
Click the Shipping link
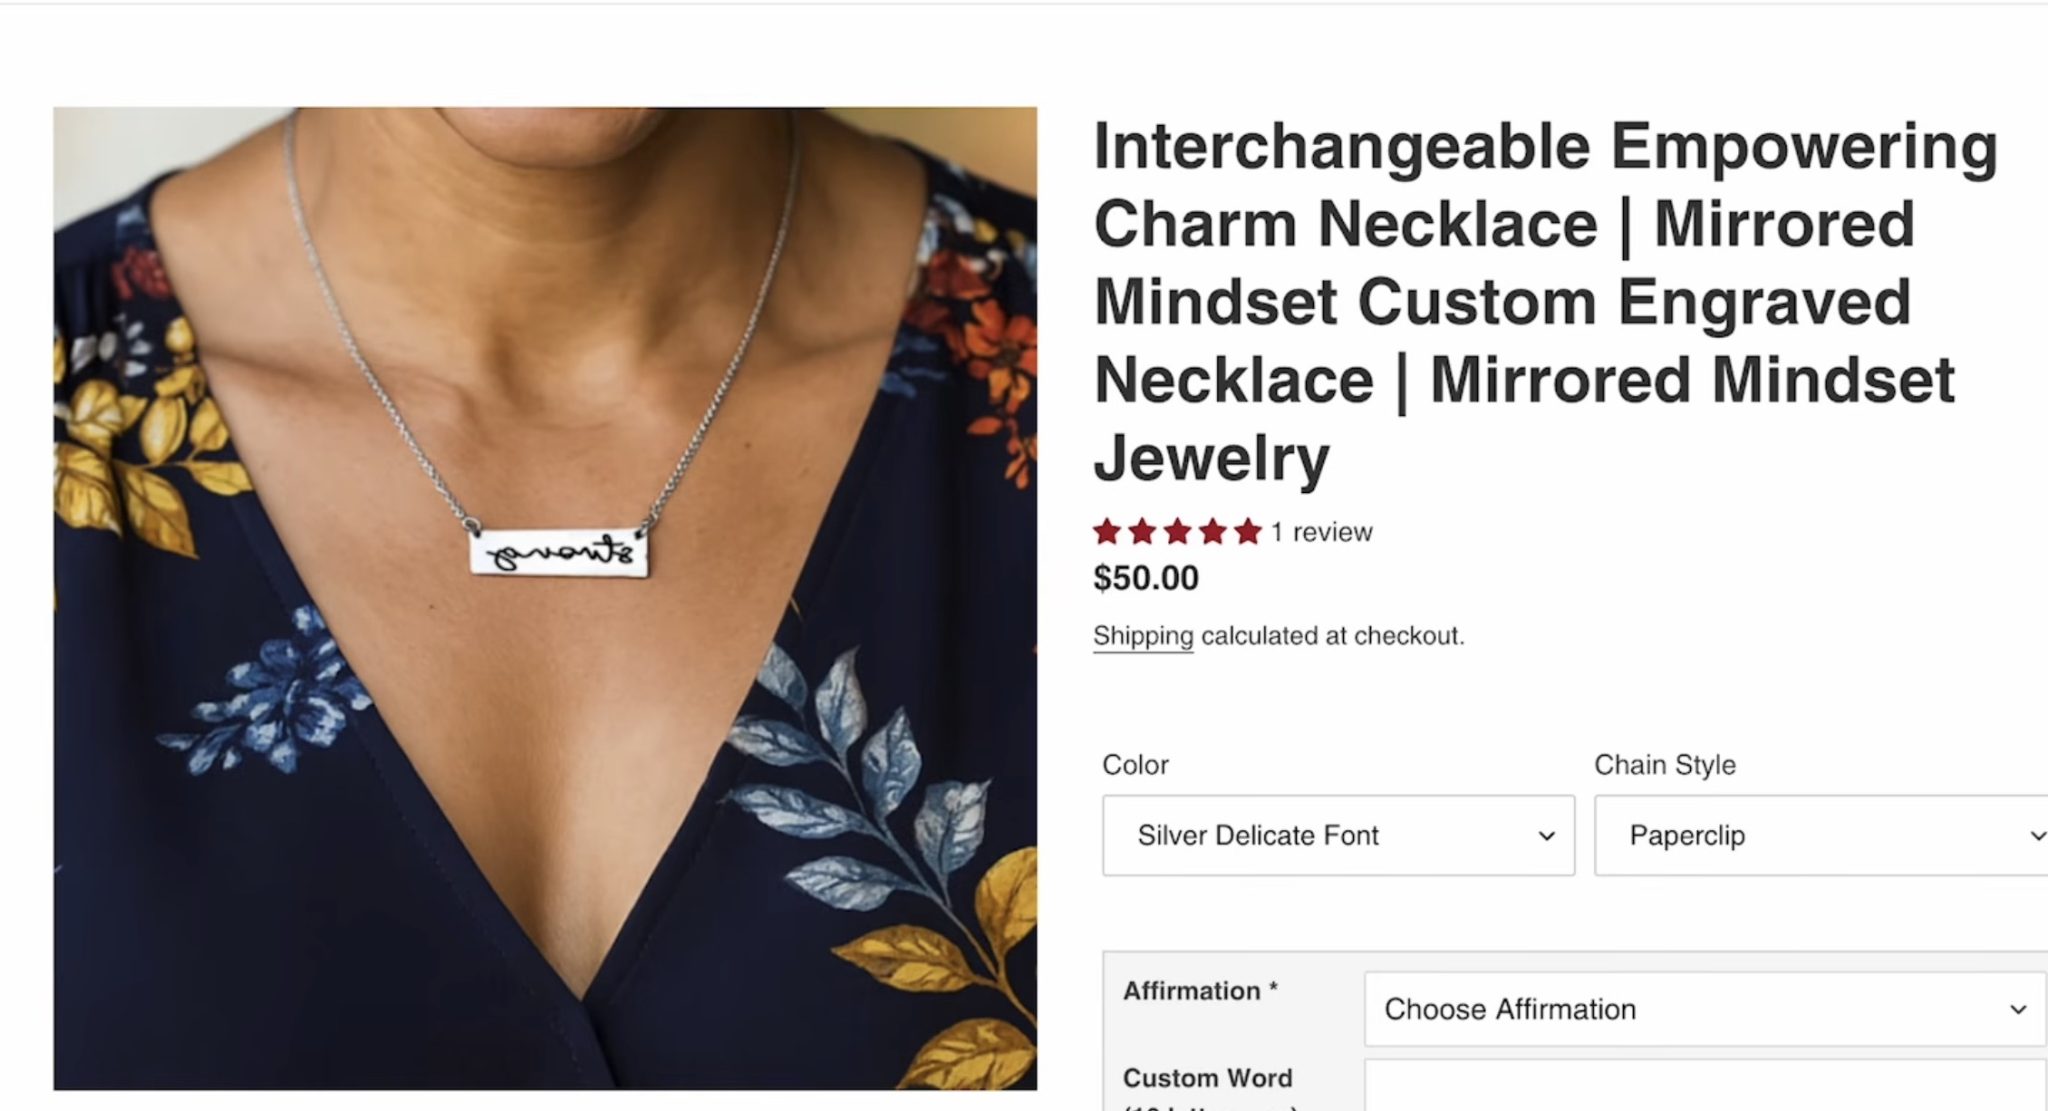pyautogui.click(x=1142, y=636)
